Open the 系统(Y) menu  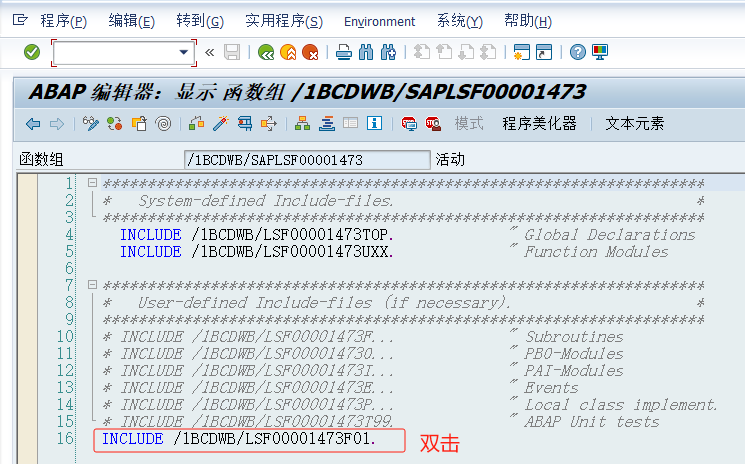point(459,21)
